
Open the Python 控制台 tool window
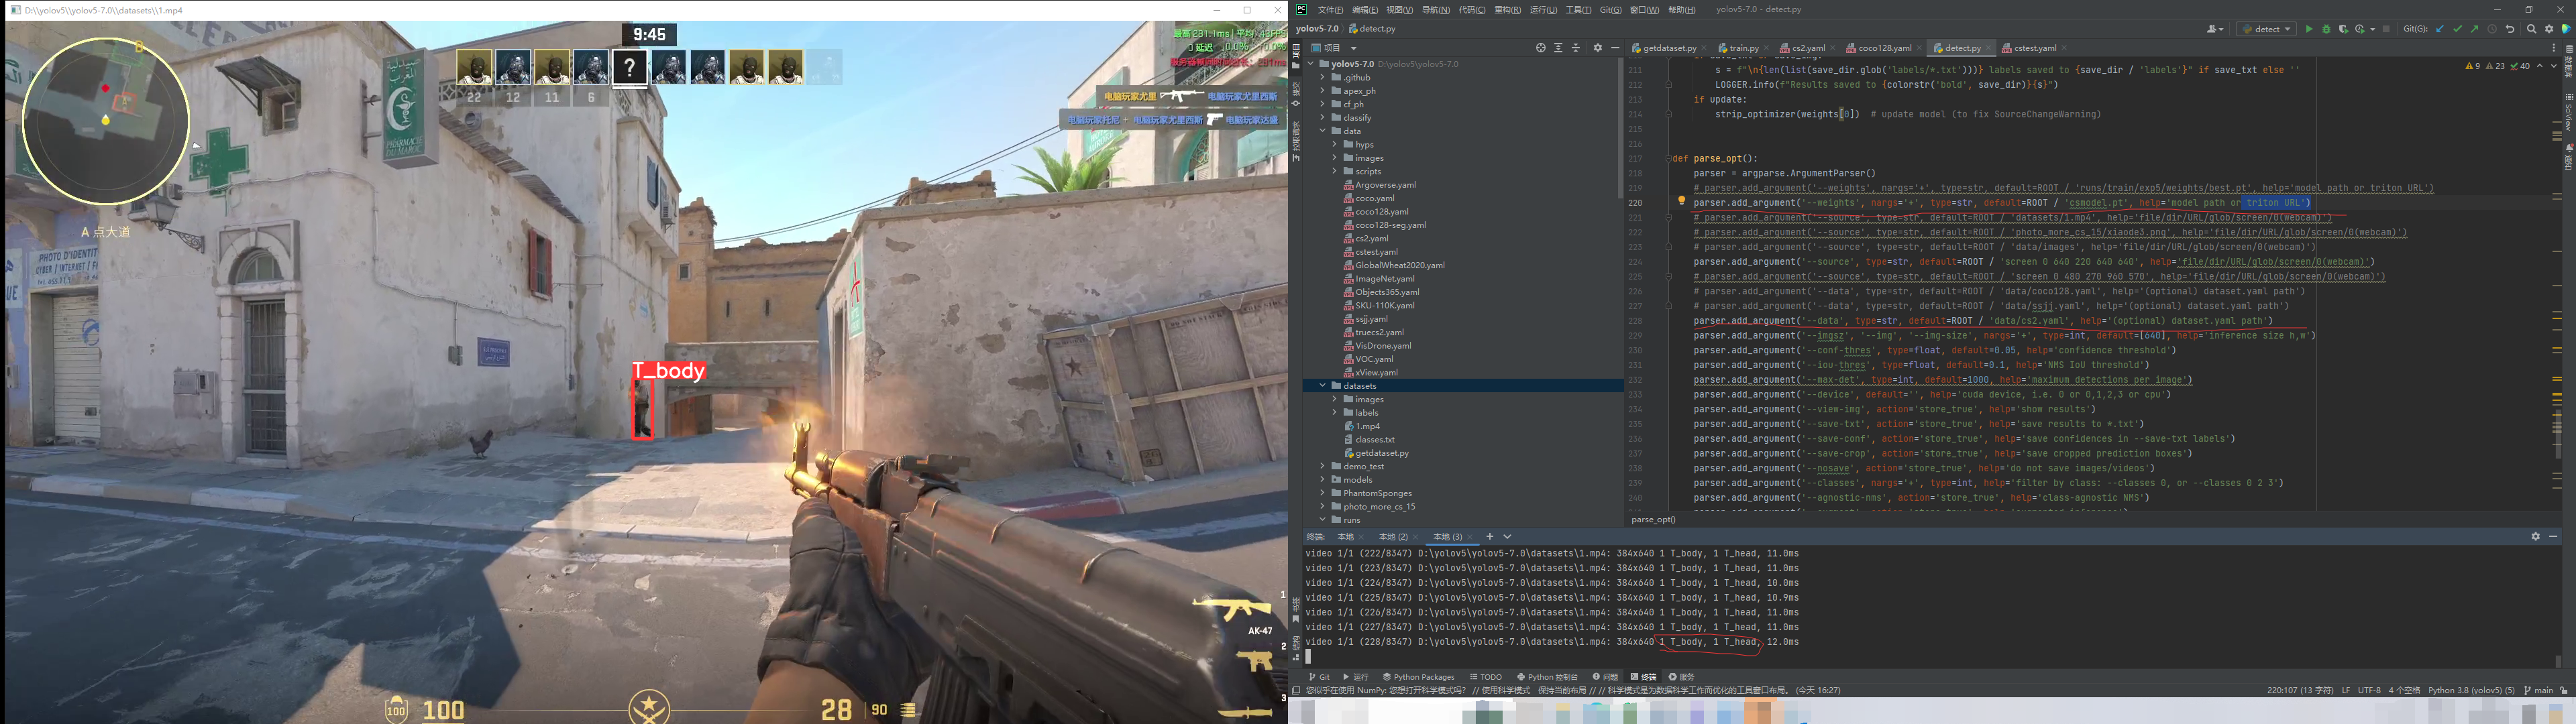point(1548,677)
